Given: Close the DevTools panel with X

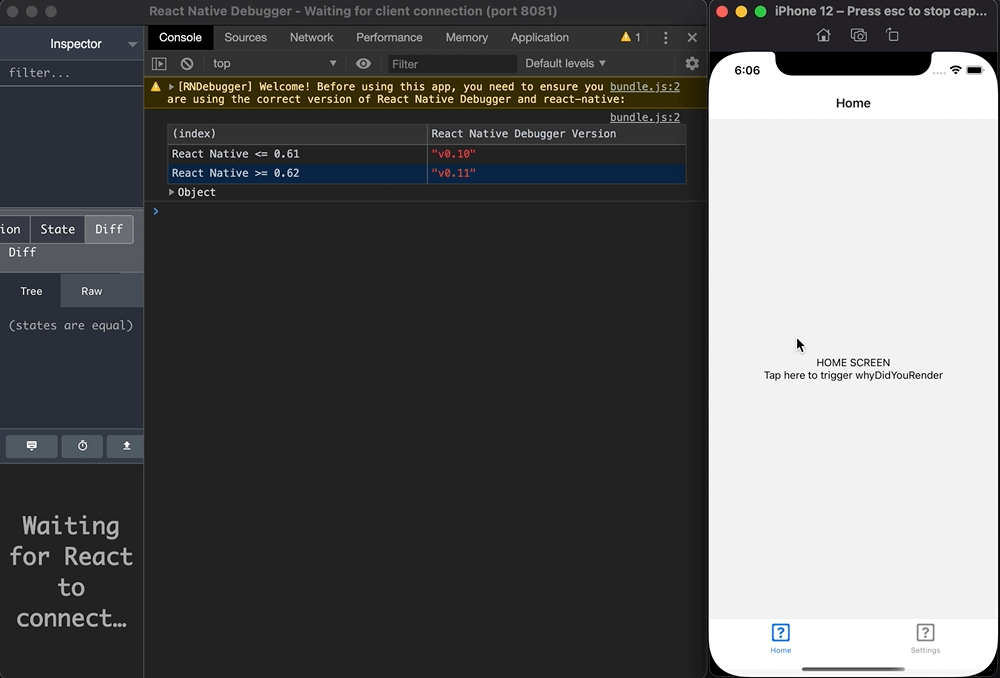Looking at the screenshot, I should (692, 38).
